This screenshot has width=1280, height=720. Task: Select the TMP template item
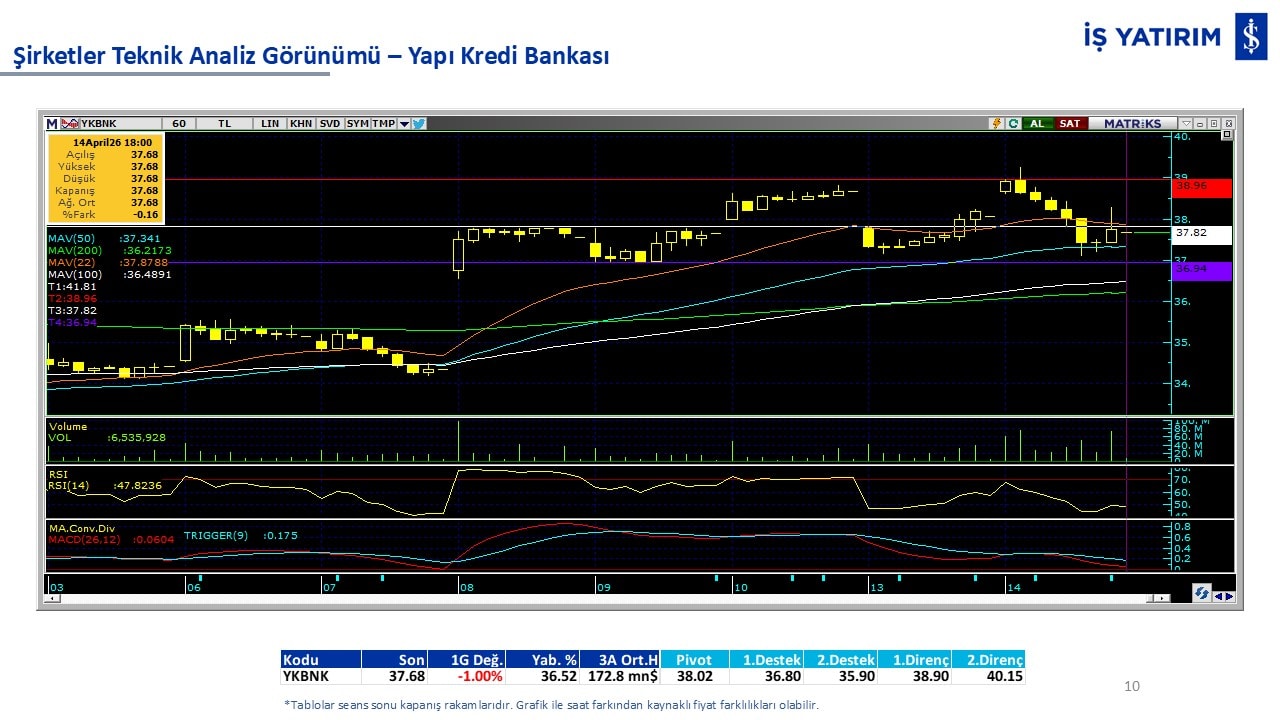(383, 124)
